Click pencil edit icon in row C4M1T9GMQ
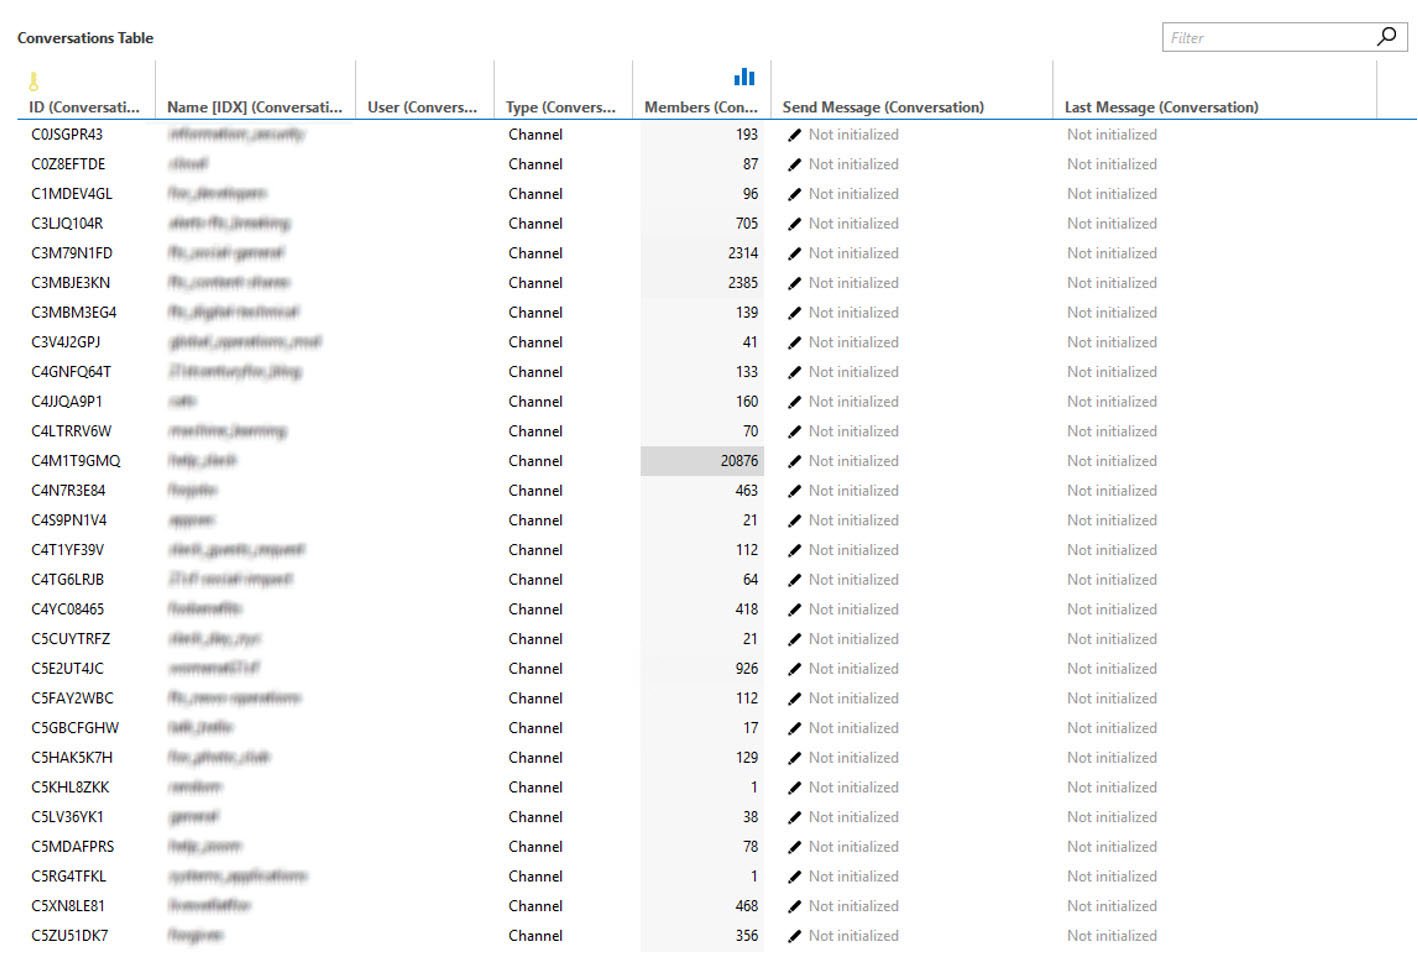 pos(794,461)
